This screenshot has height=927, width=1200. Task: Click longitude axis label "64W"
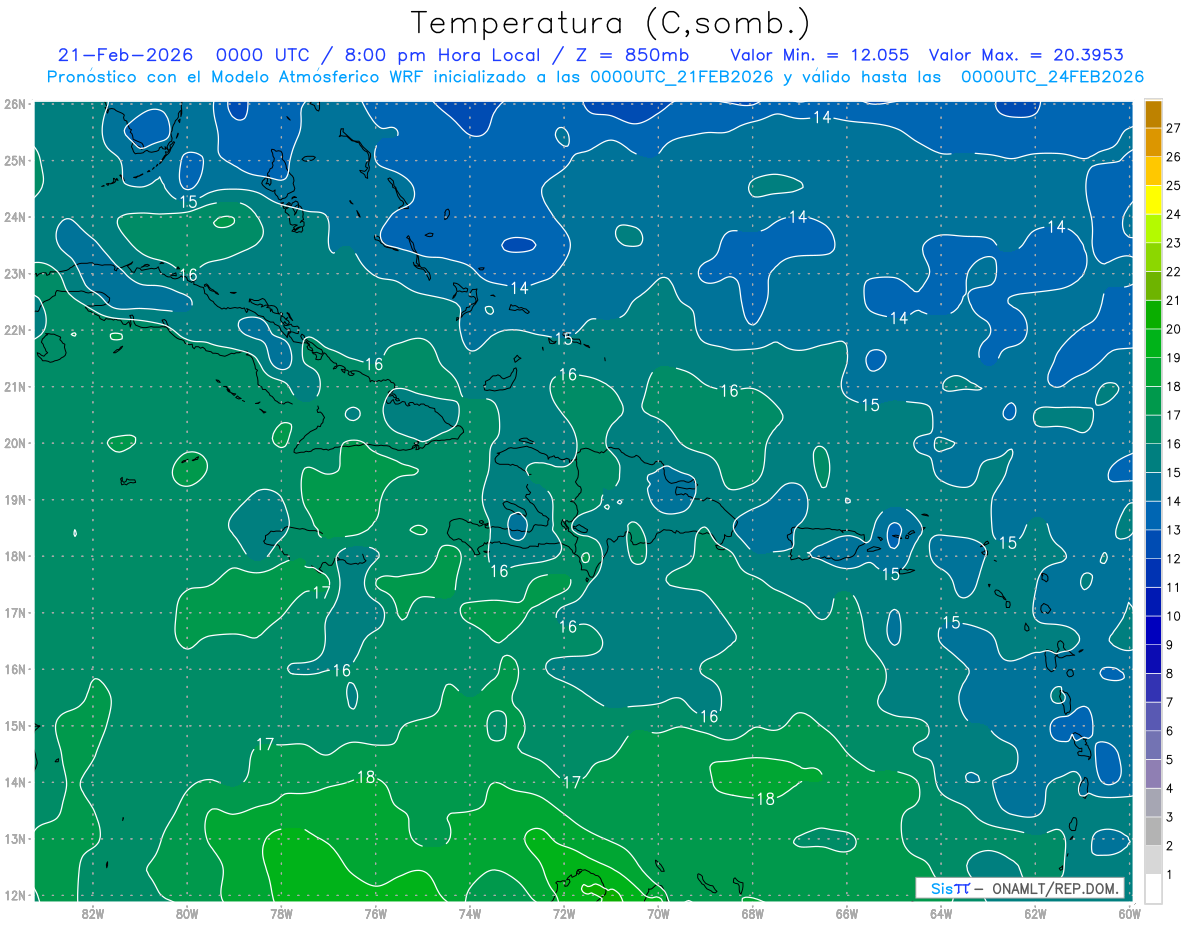pos(940,913)
